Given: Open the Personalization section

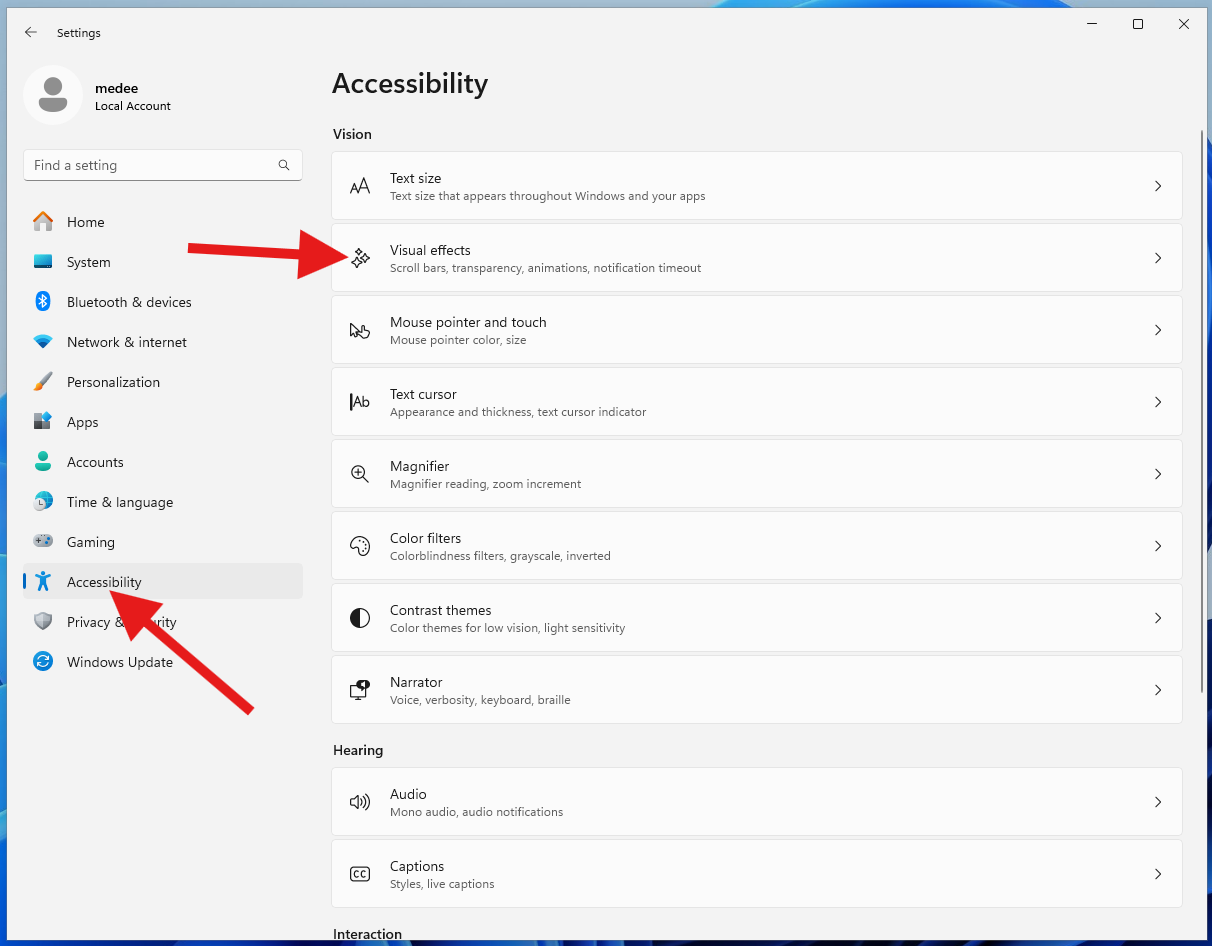Looking at the screenshot, I should [113, 382].
